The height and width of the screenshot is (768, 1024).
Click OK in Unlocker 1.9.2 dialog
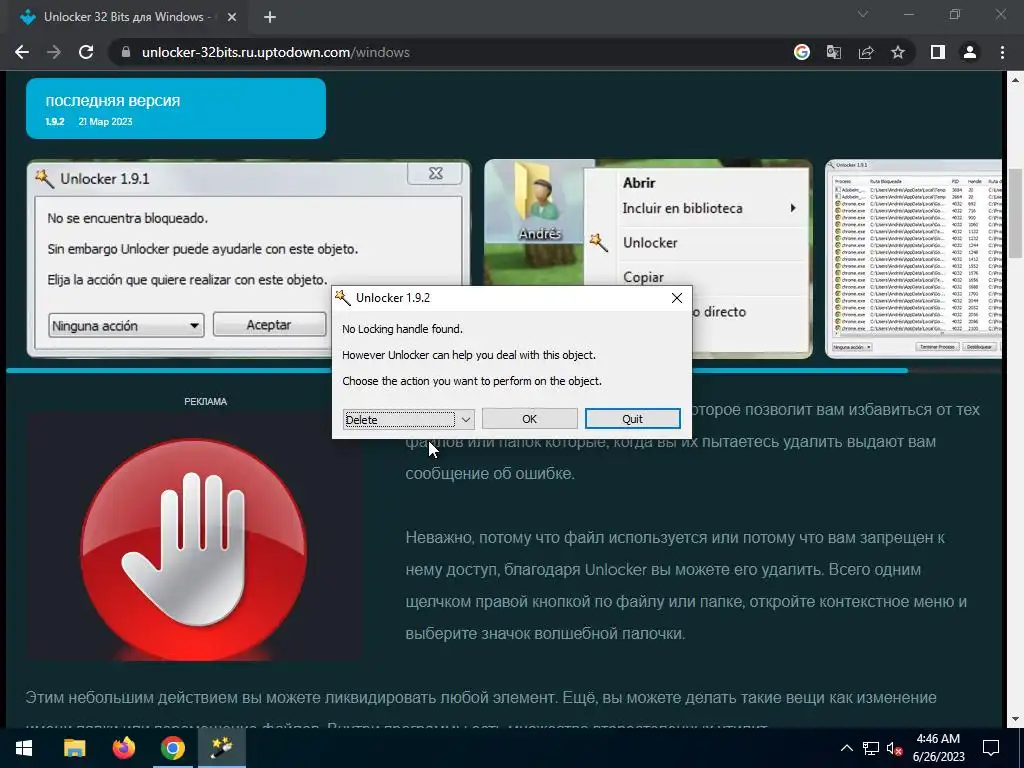click(530, 419)
